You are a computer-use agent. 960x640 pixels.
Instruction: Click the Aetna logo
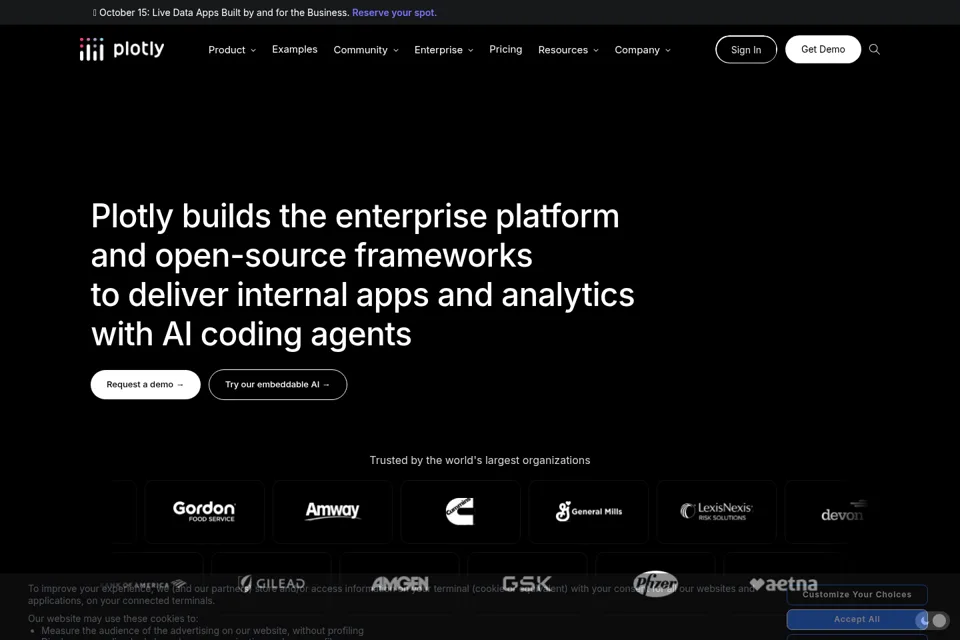pyautogui.click(x=783, y=584)
